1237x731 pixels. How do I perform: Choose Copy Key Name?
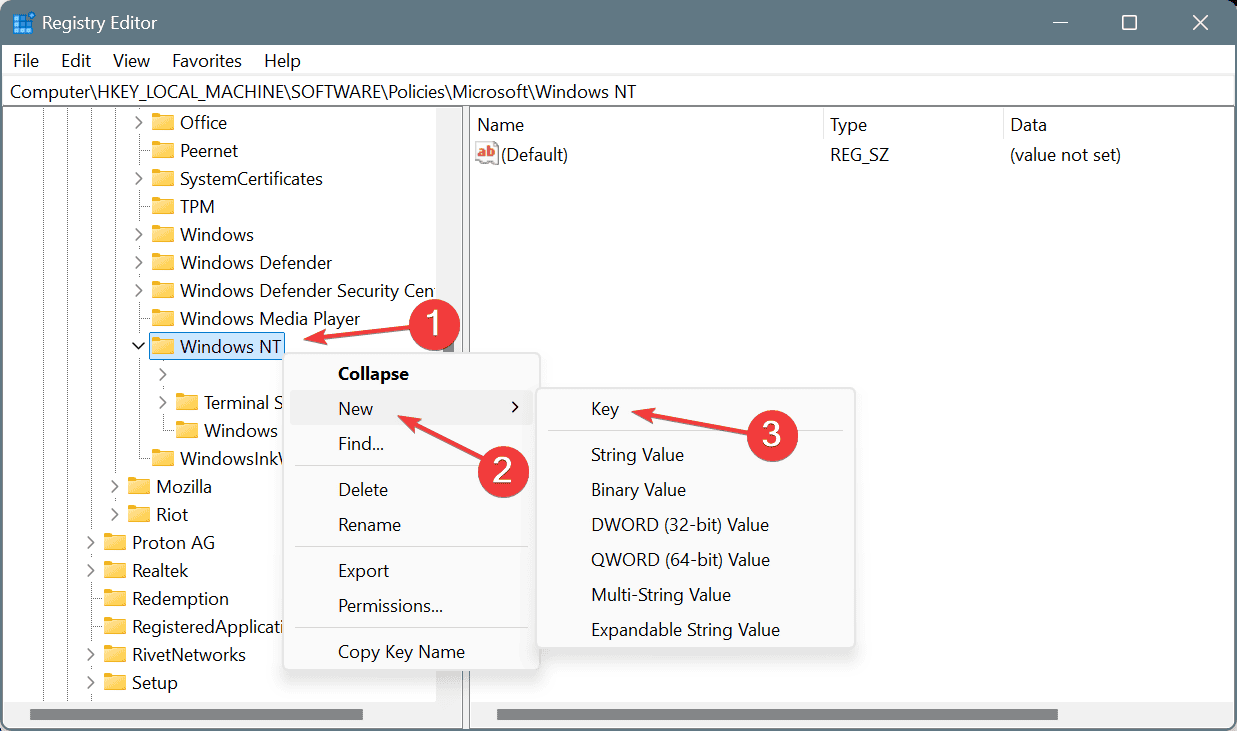point(411,651)
